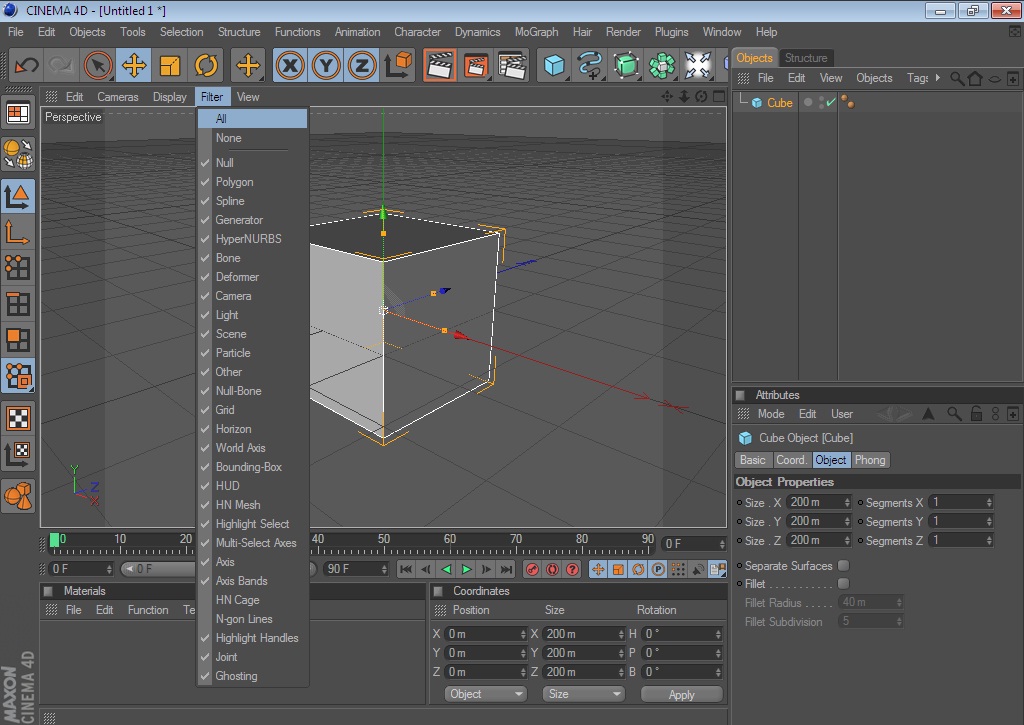The width and height of the screenshot is (1024, 725).
Task: Select the Use Points tool
Action: click(18, 267)
